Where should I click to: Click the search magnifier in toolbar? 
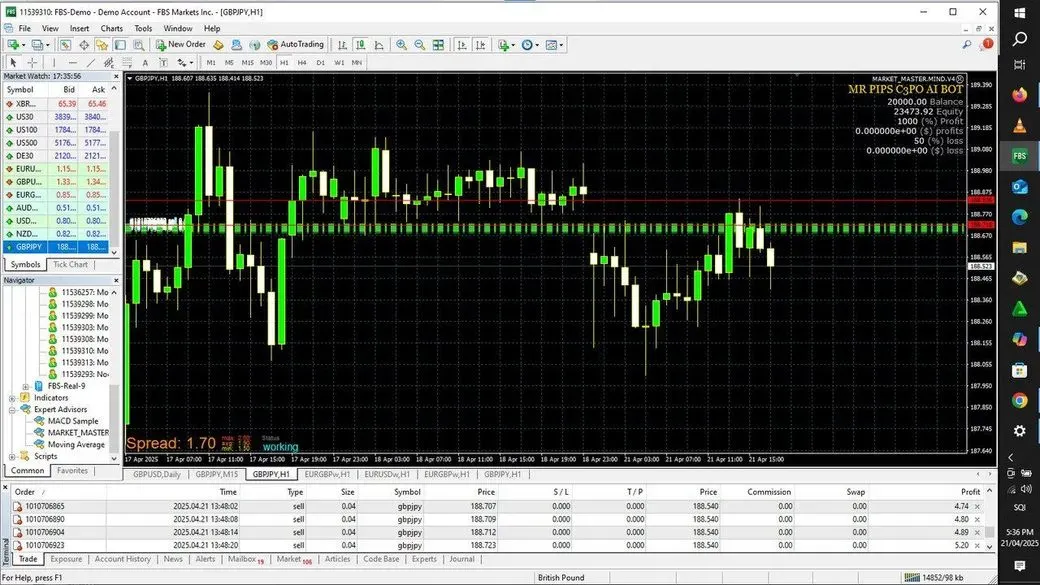(967, 44)
